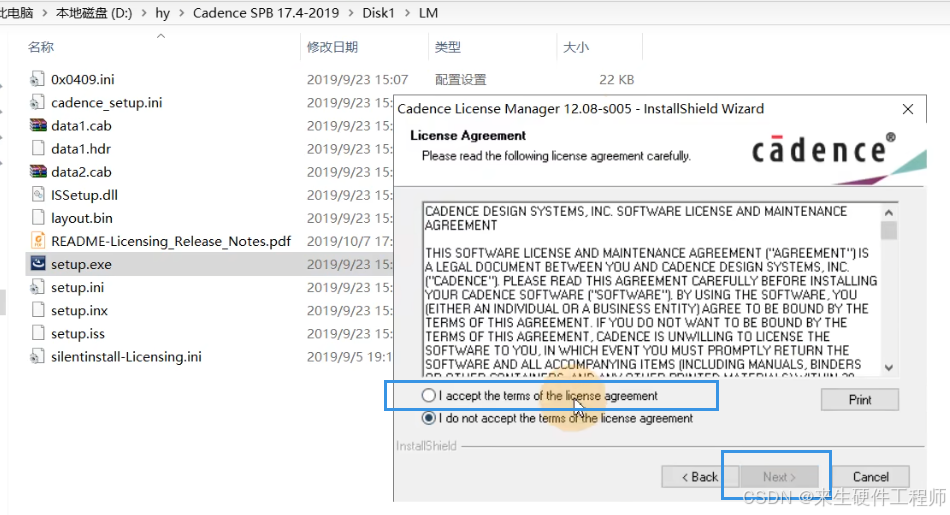The image size is (950, 515).
Task: Sort by the 修改日期 column header
Action: [x=332, y=47]
